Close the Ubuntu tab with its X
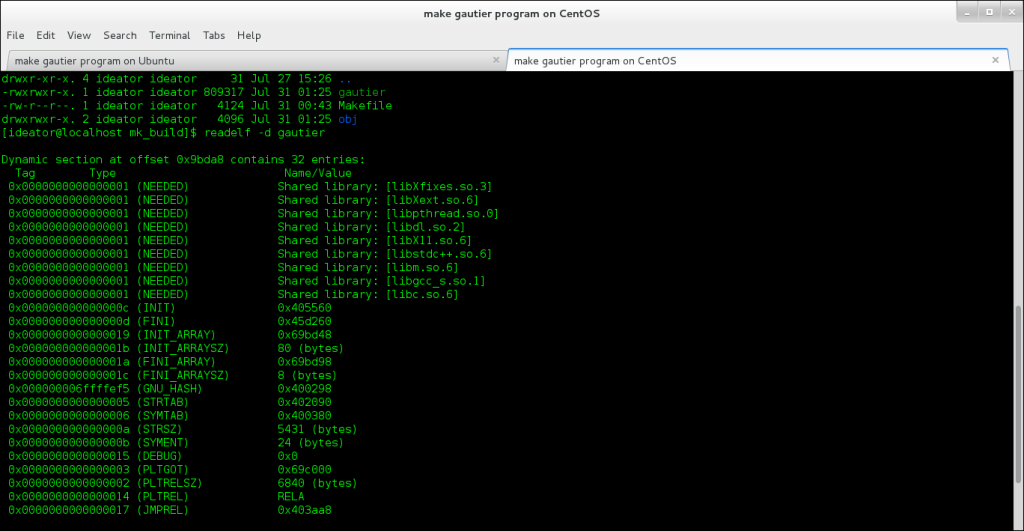The width and height of the screenshot is (1024, 531). pos(496,60)
